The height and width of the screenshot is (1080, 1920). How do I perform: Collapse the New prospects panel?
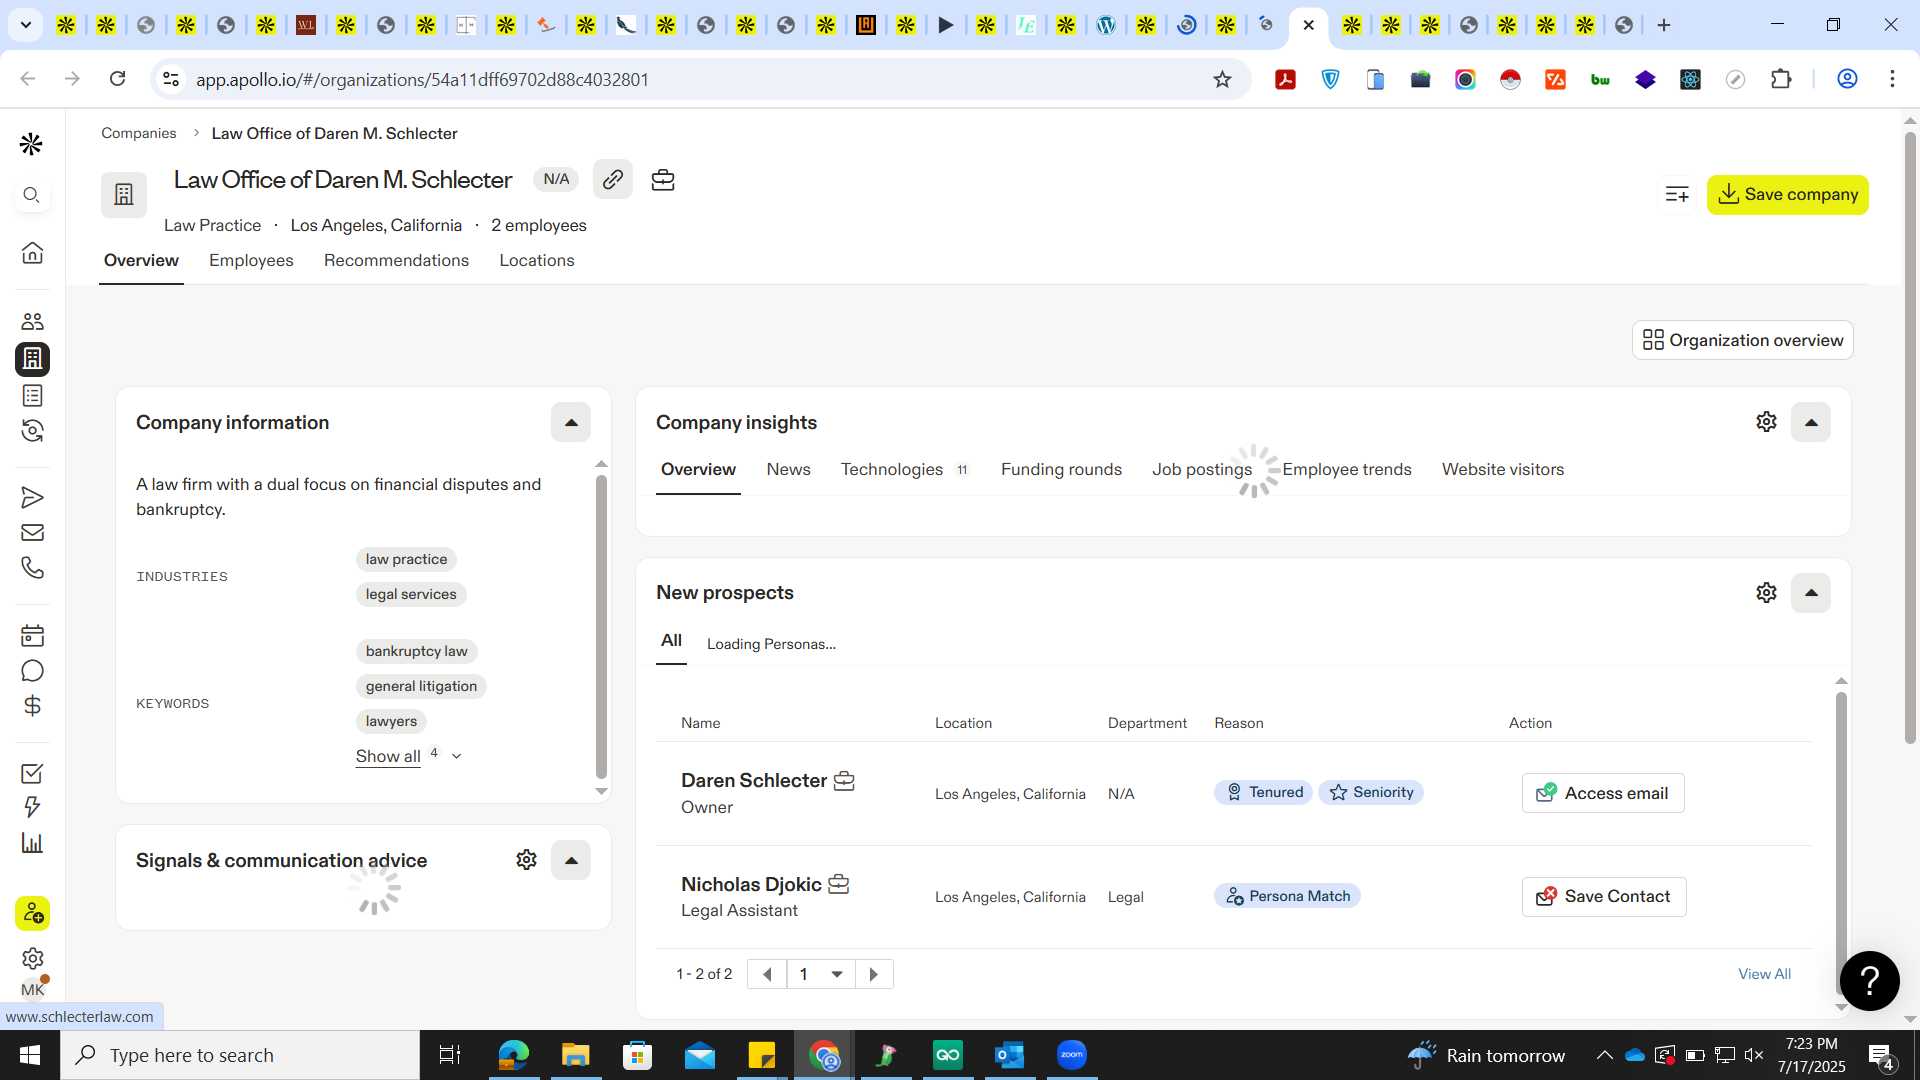click(x=1811, y=592)
